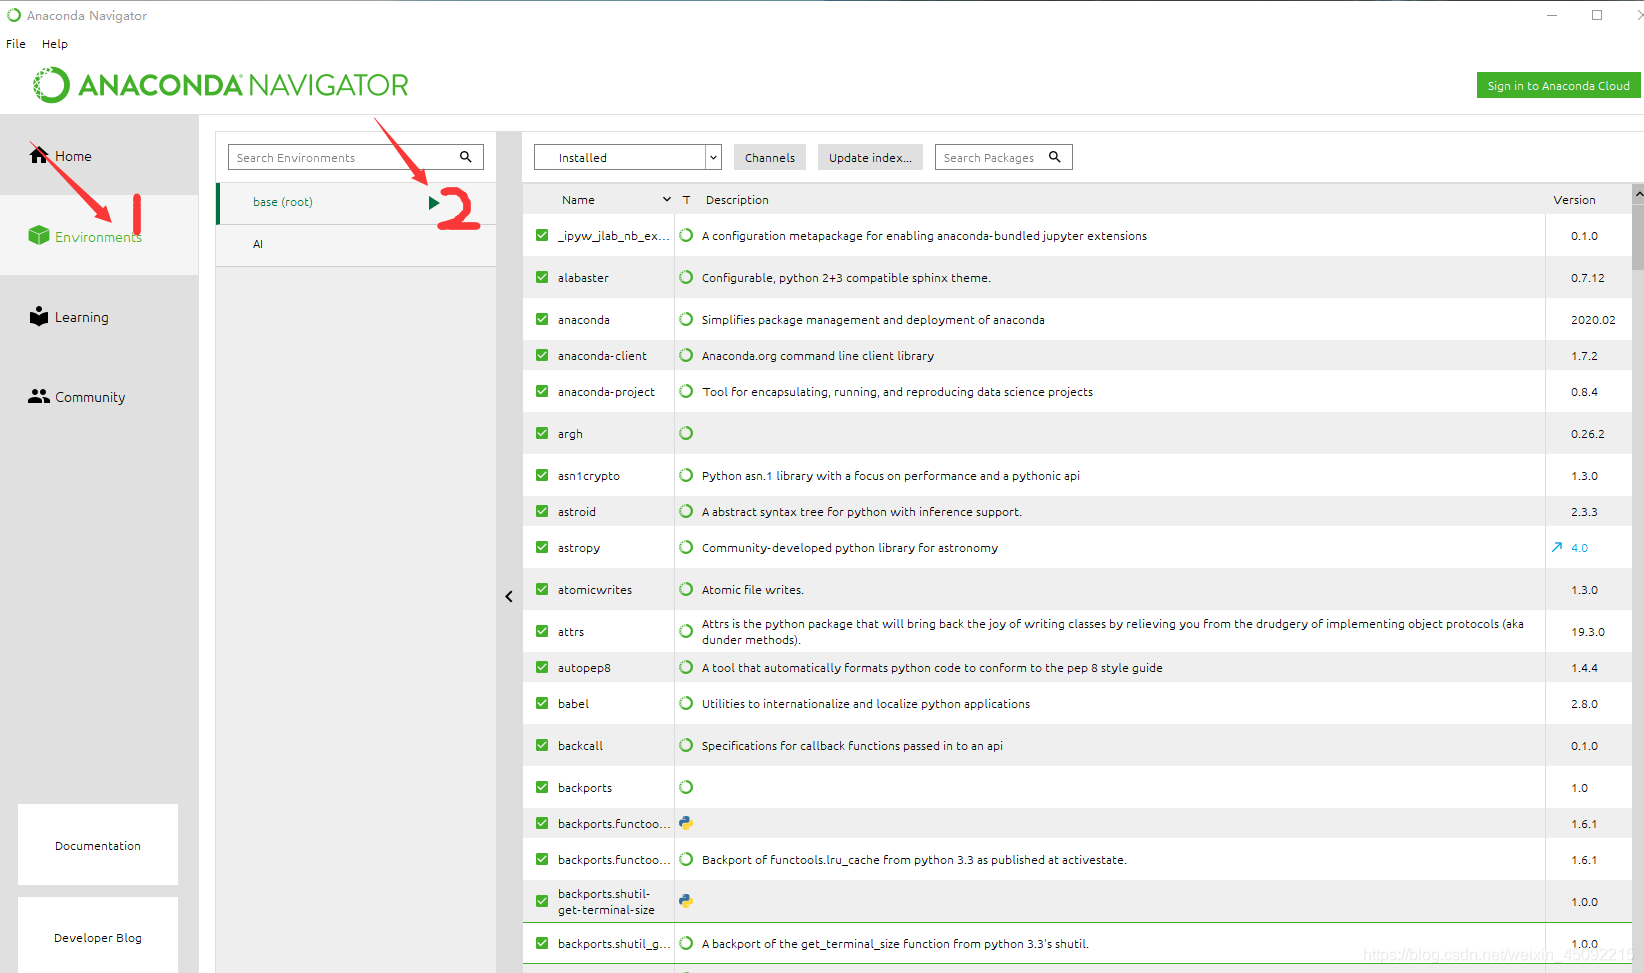Uncheck the alabaster package checkbox
Image resolution: width=1644 pixels, height=973 pixels.
542,277
